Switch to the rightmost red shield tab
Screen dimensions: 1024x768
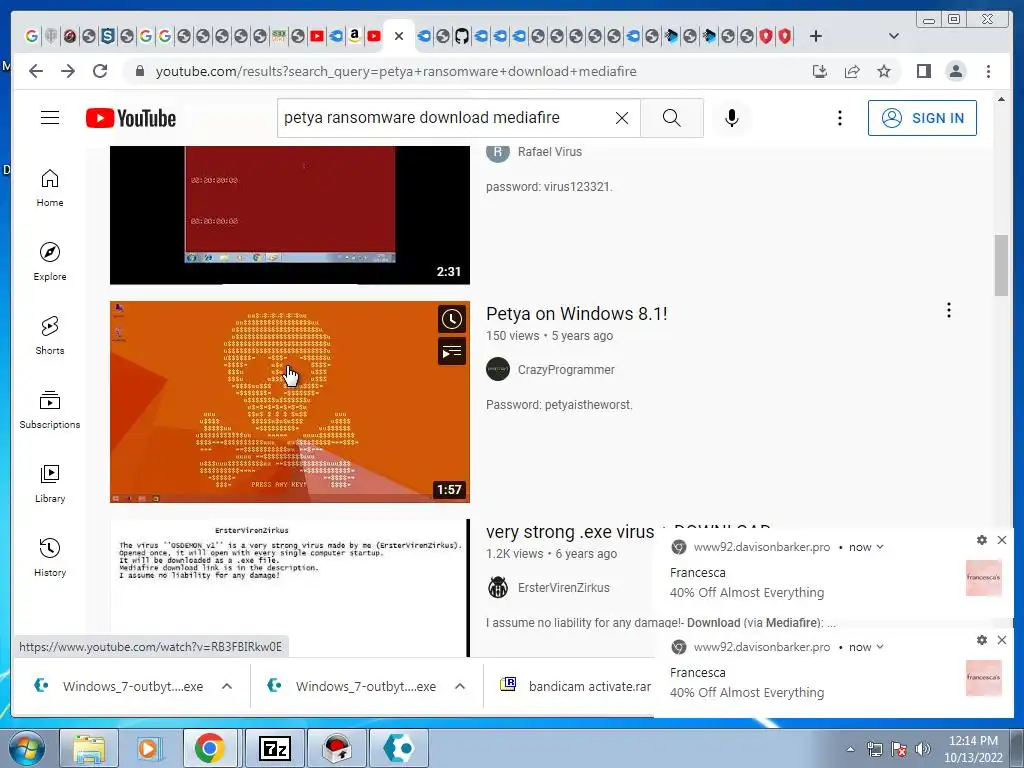pyautogui.click(x=785, y=36)
